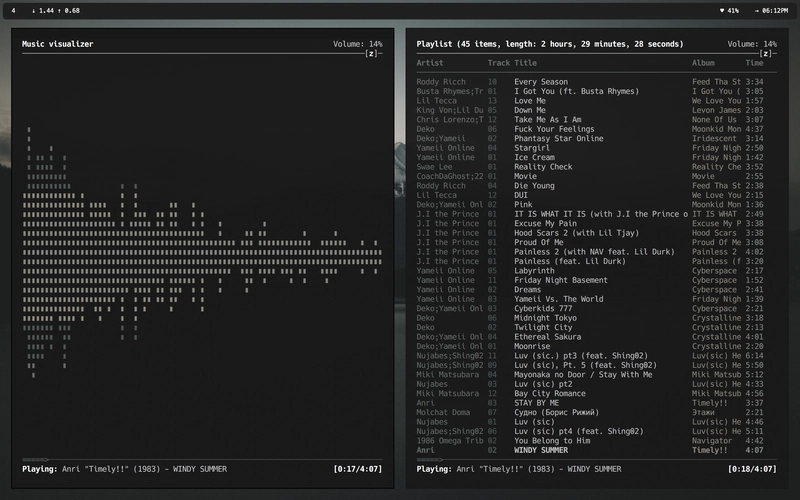The width and height of the screenshot is (800, 500).
Task: Click the Playlist header with 45 items
Action: (x=549, y=44)
